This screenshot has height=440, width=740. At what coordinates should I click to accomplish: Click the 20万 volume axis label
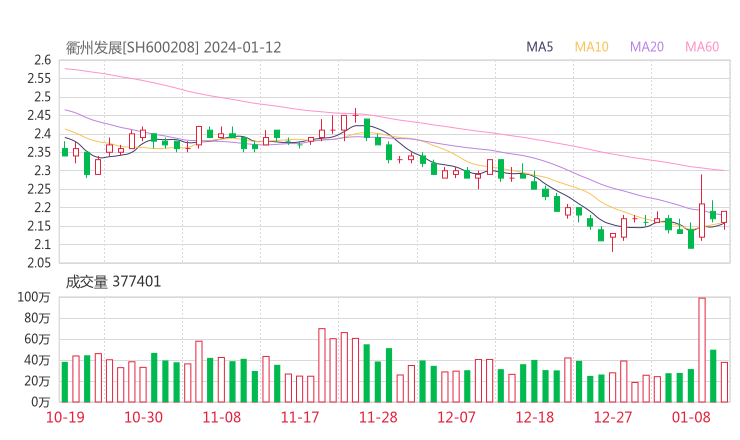[37, 381]
